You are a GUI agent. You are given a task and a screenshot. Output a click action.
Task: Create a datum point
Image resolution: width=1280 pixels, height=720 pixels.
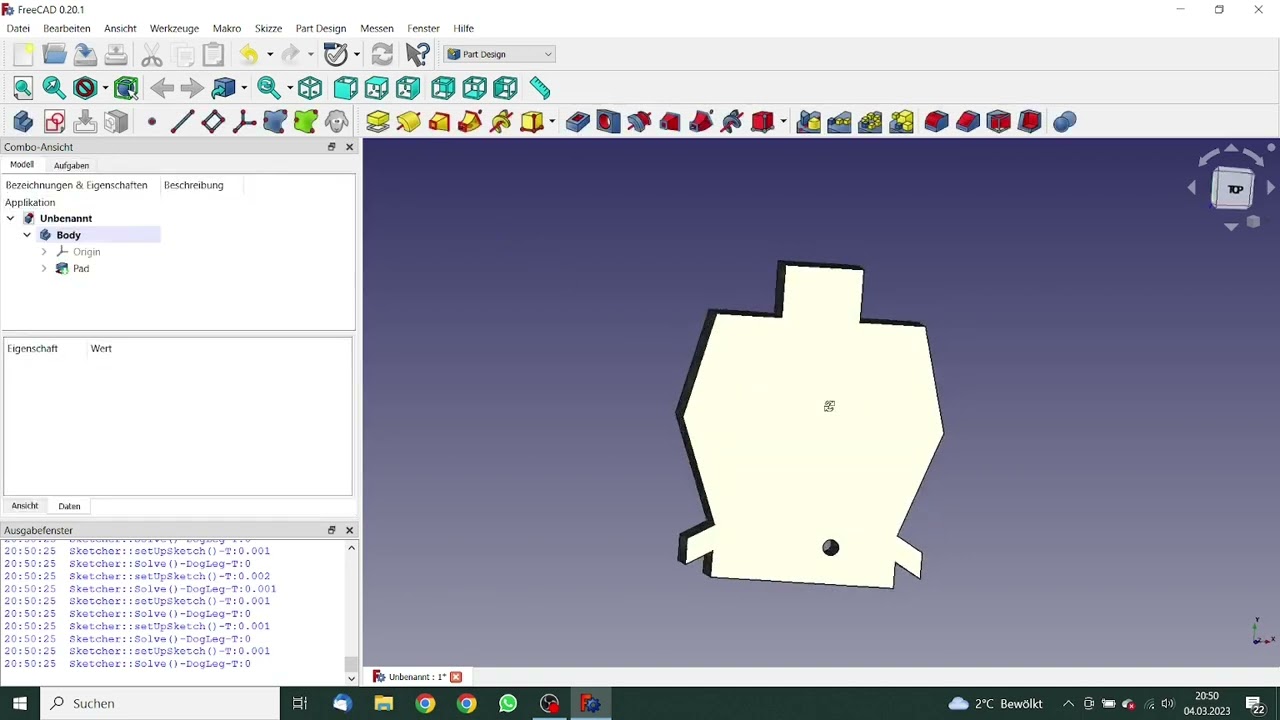point(151,122)
